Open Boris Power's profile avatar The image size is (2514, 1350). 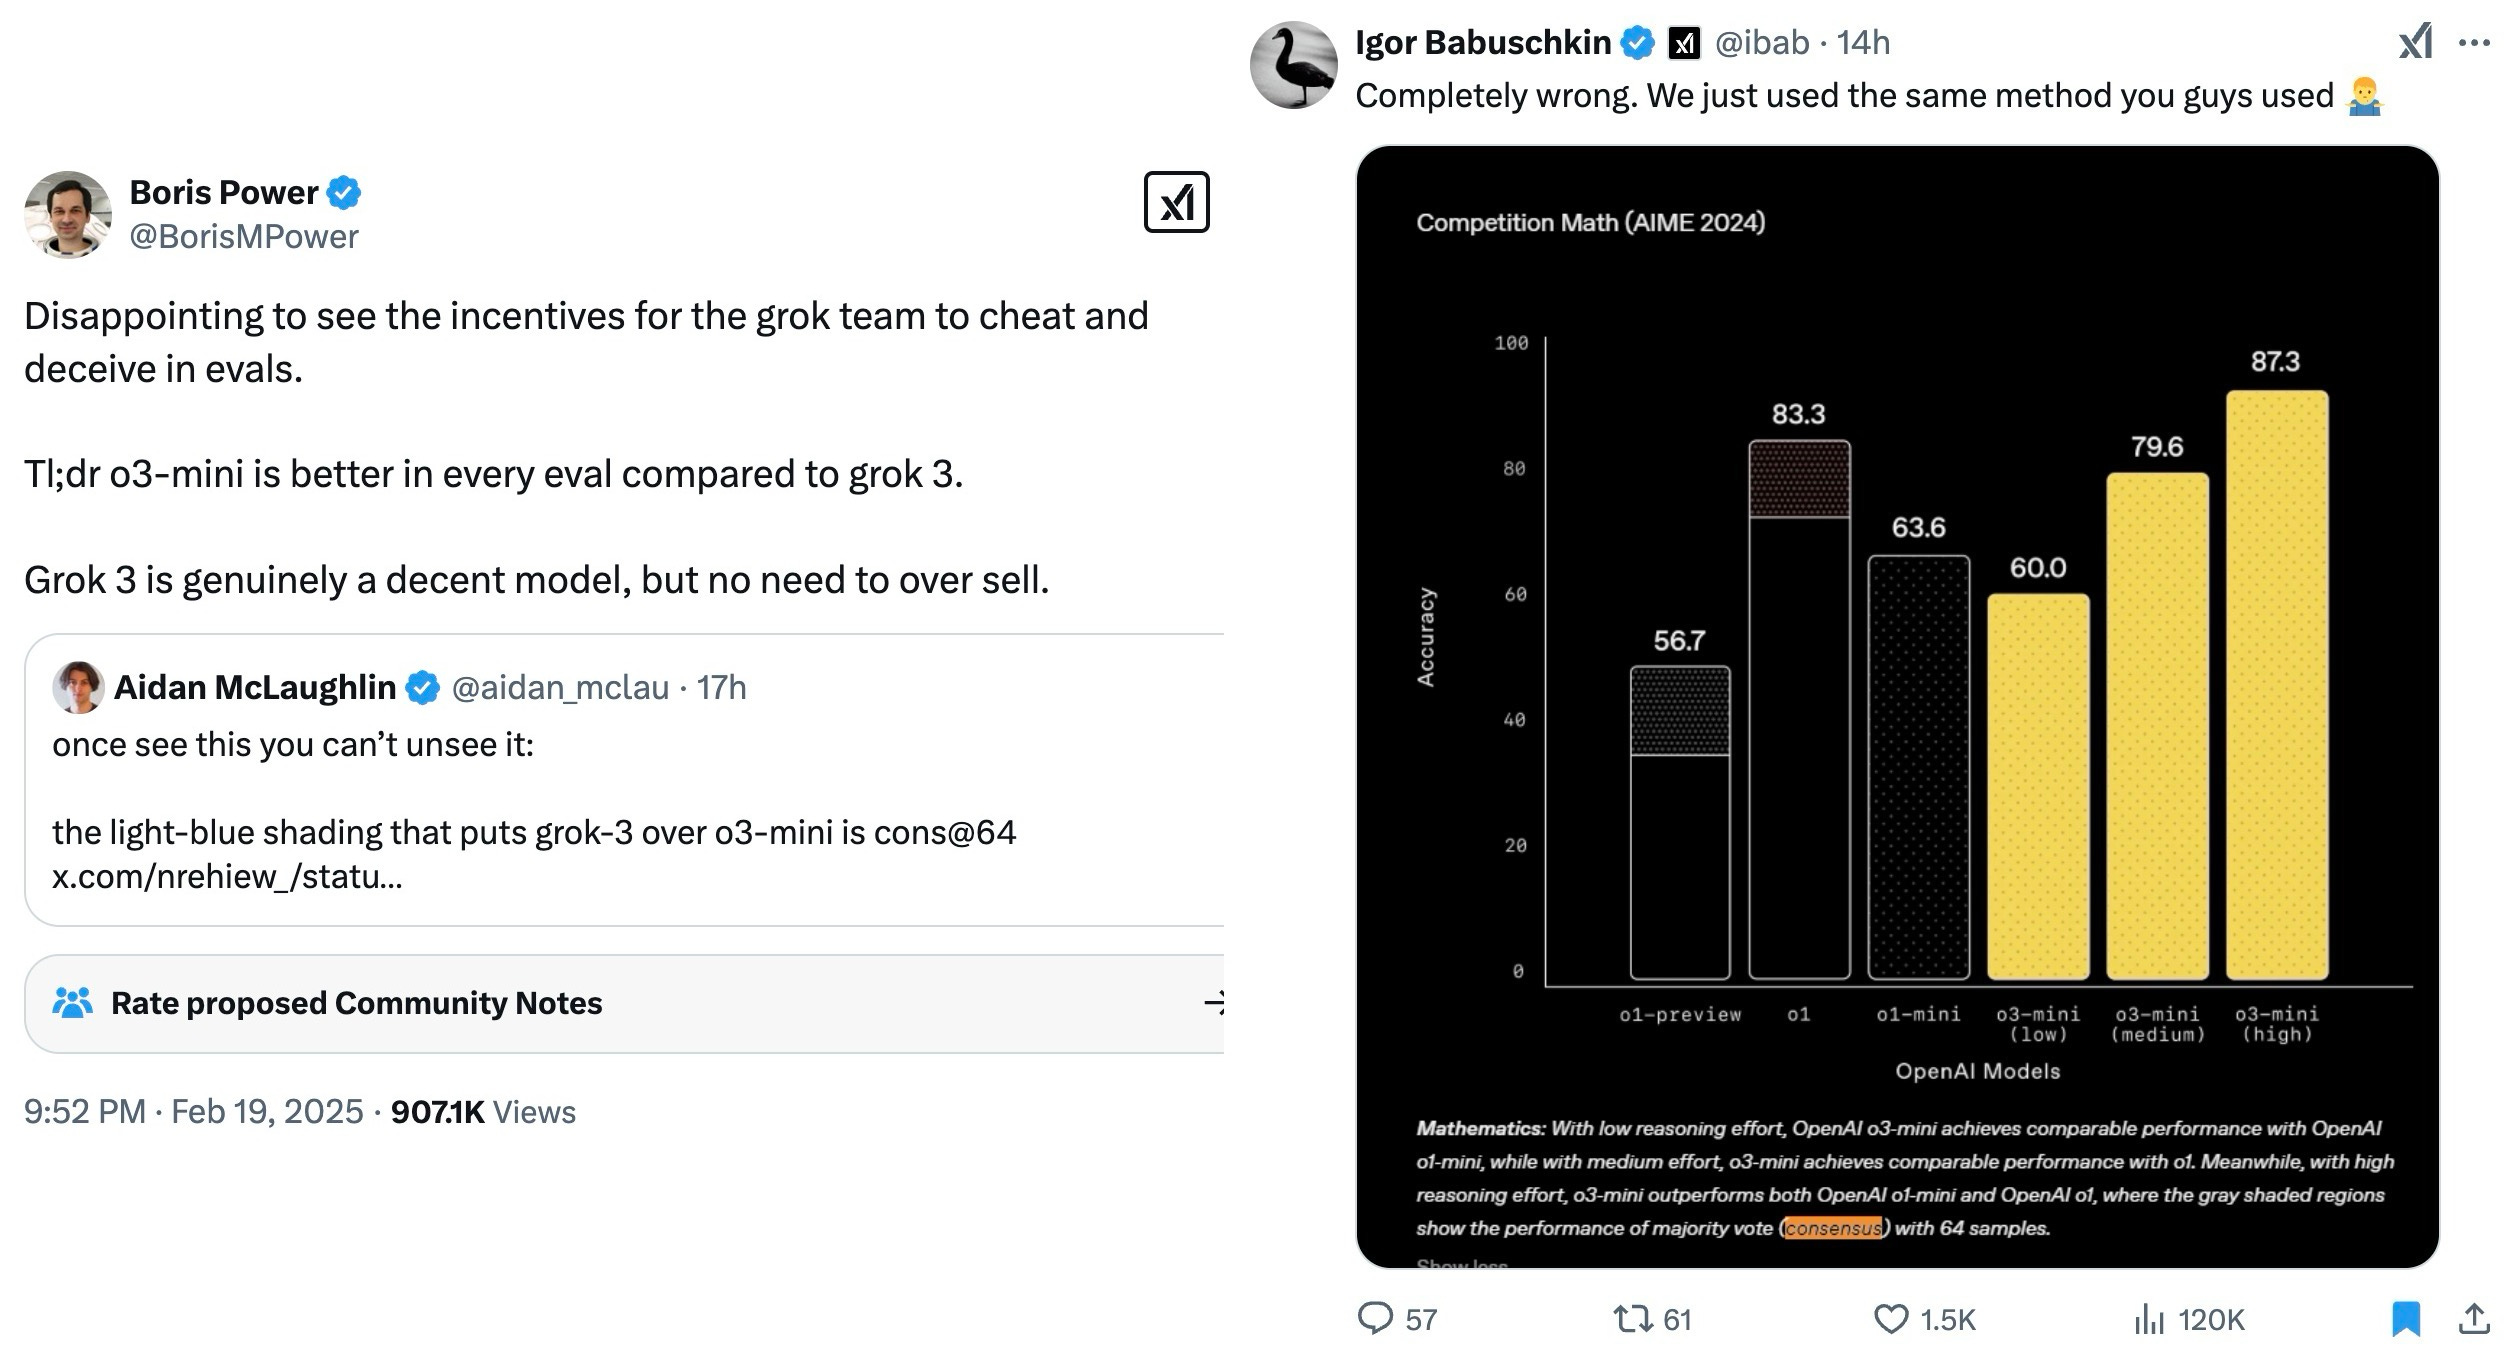click(x=68, y=214)
